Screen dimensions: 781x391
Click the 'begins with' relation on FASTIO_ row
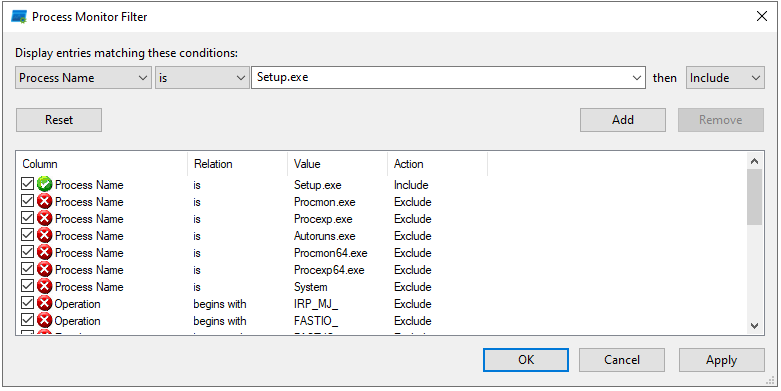(x=220, y=320)
